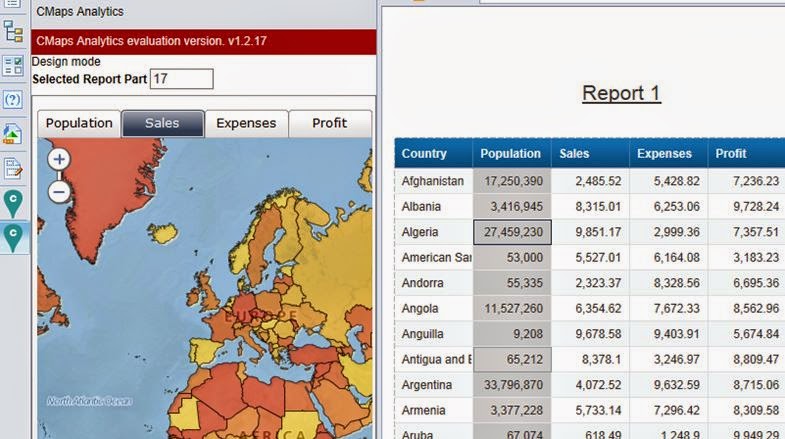Select the Profit column header
Viewport: 785px width, 439px height.
click(x=746, y=154)
